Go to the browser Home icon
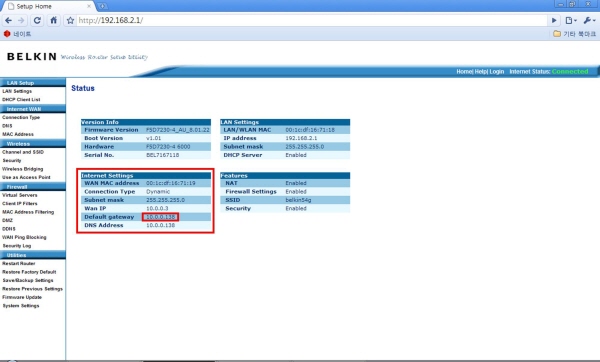The width and height of the screenshot is (600, 362). click(54, 20)
